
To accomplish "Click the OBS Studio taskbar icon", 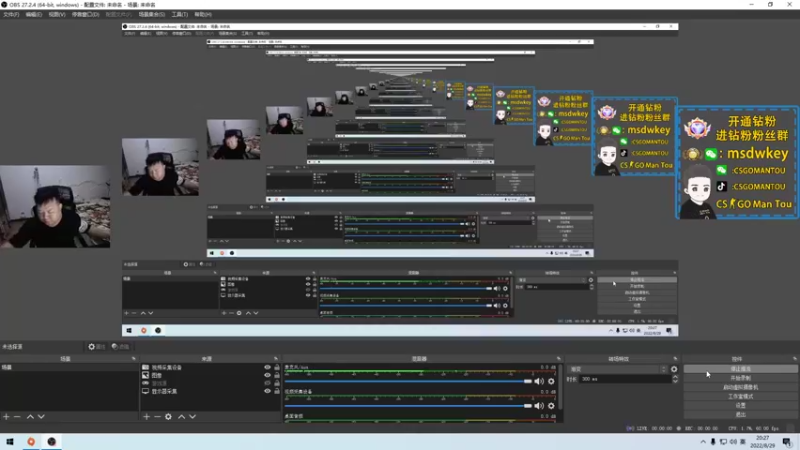I will (x=52, y=442).
